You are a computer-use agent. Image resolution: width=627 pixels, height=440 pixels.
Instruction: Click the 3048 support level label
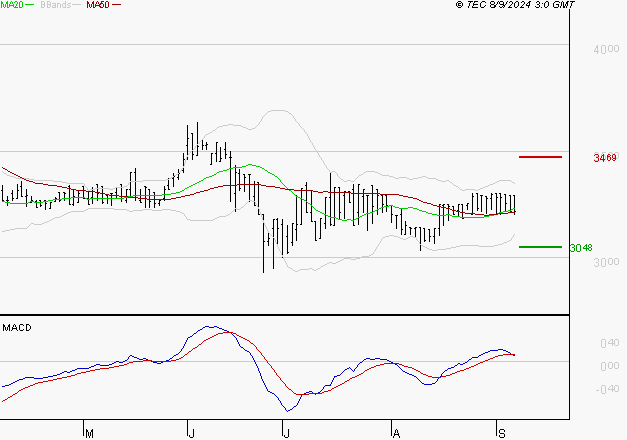[x=581, y=248]
